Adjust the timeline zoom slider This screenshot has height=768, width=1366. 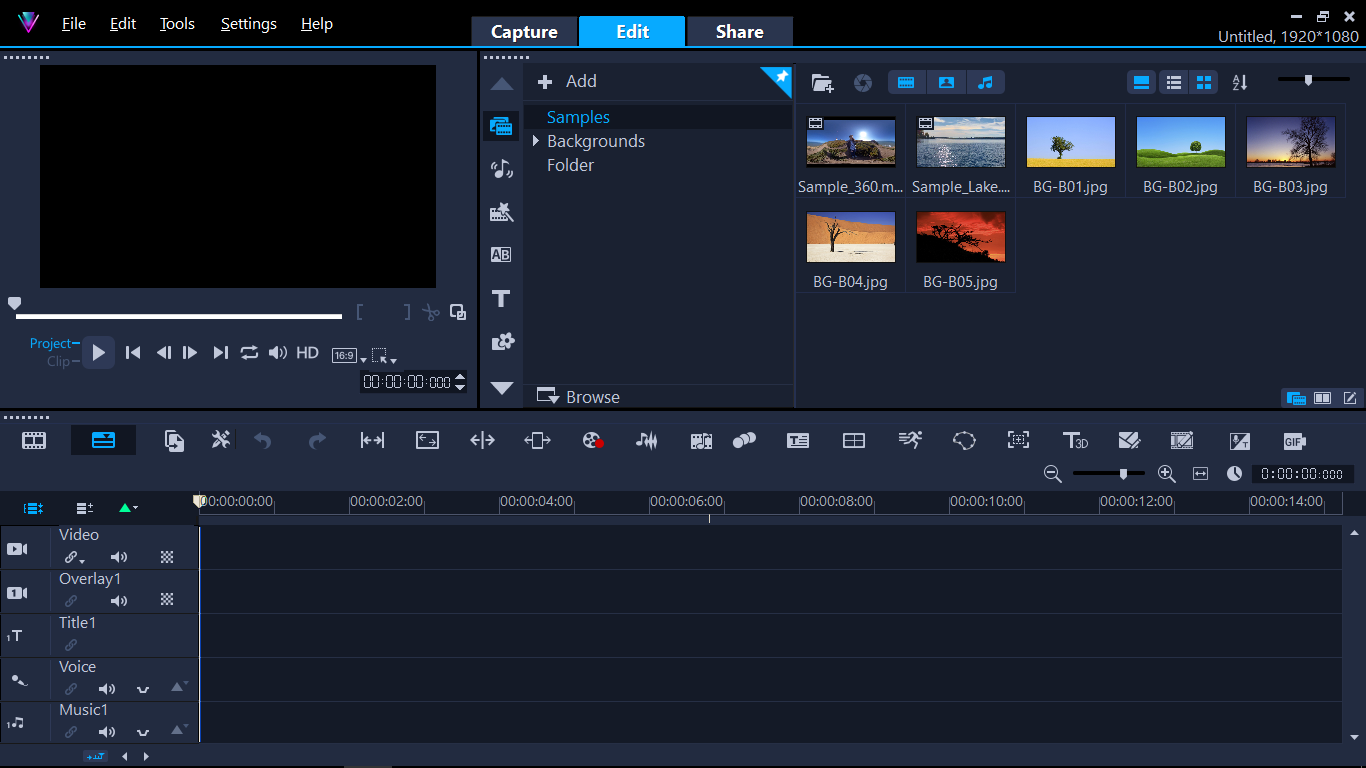(x=1123, y=474)
